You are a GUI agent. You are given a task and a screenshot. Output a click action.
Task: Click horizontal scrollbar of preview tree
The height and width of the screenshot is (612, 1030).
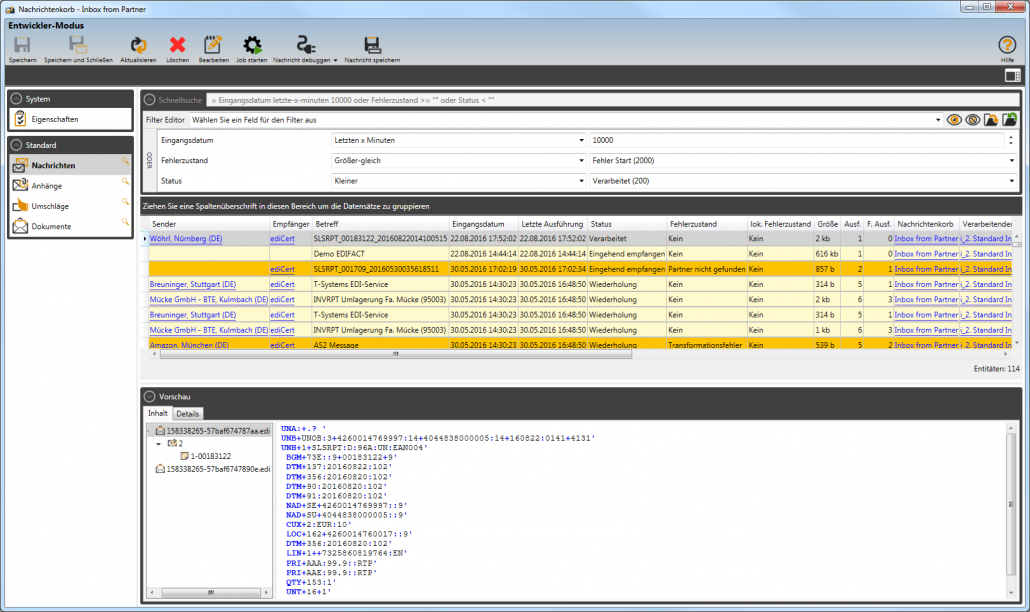[210, 592]
